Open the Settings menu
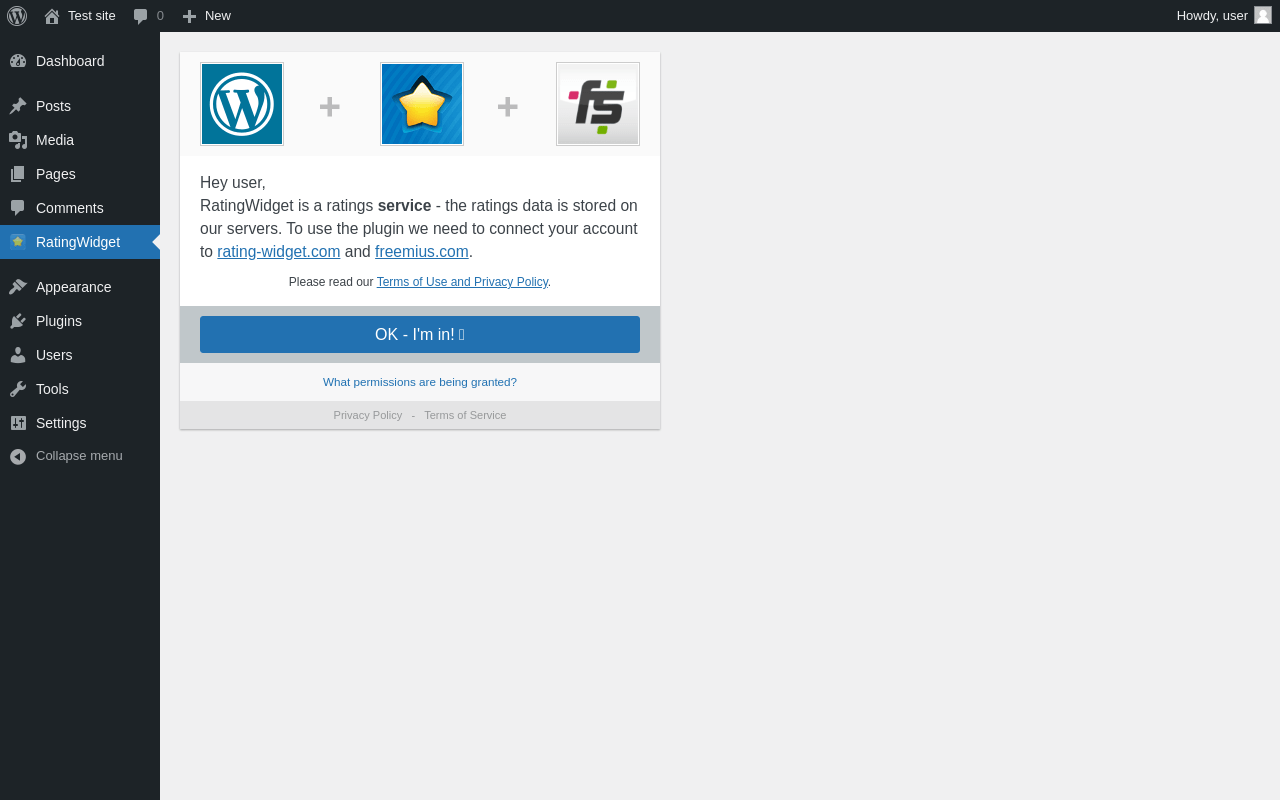 80,423
